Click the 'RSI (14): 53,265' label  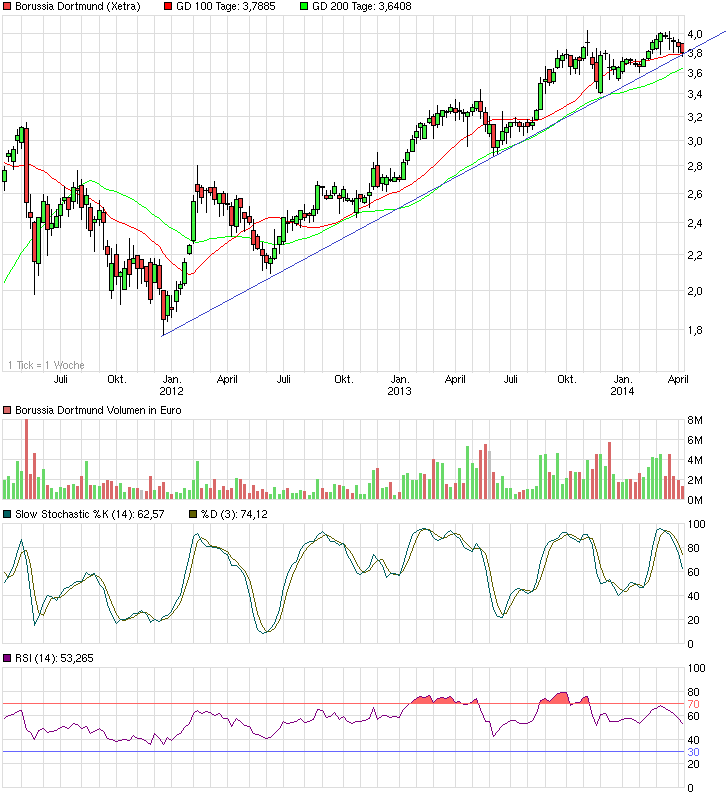point(54,658)
